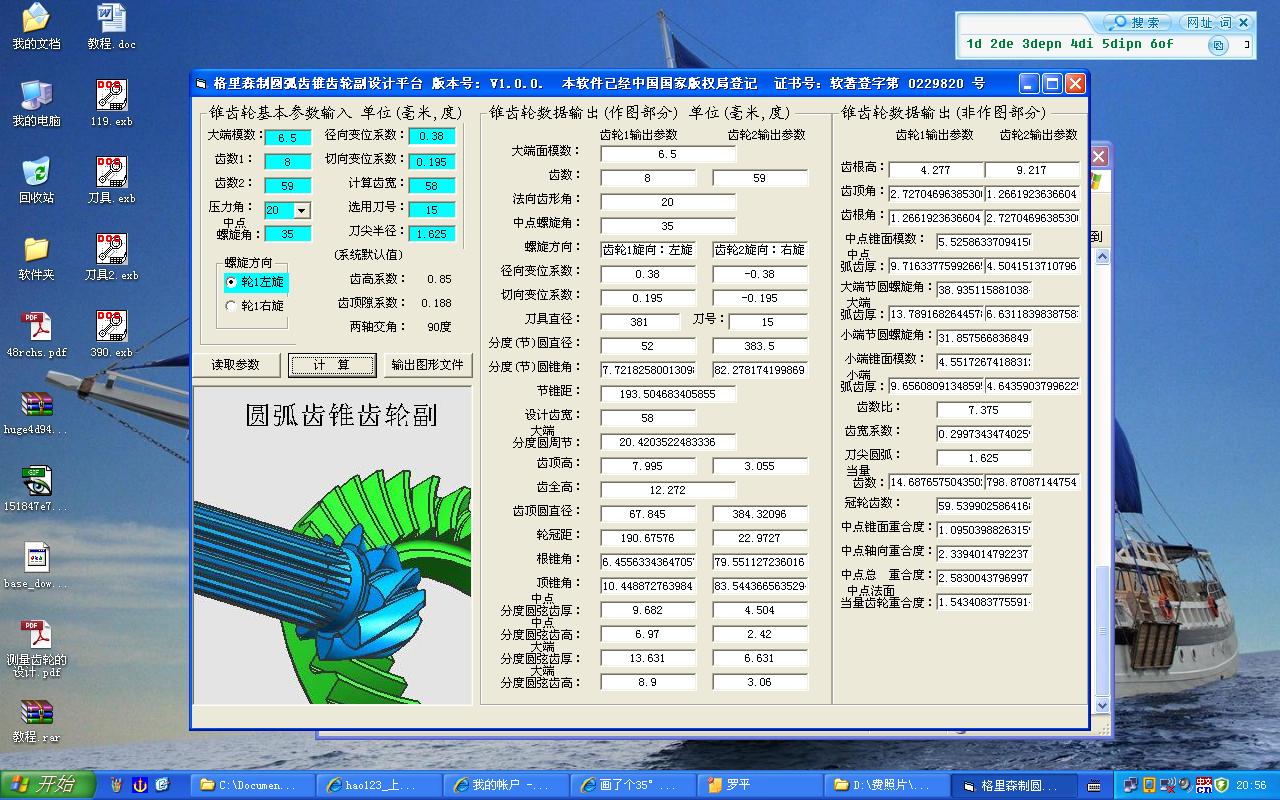Maximize the gear design window
Screen dimensions: 1280x800
[1052, 83]
